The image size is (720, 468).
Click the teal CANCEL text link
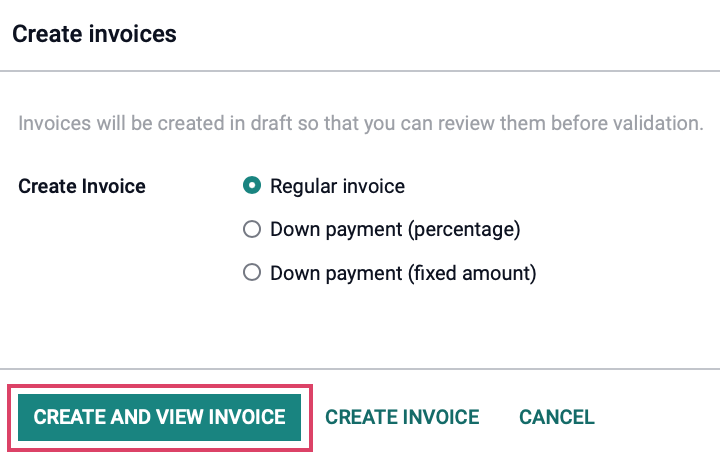[x=557, y=417]
